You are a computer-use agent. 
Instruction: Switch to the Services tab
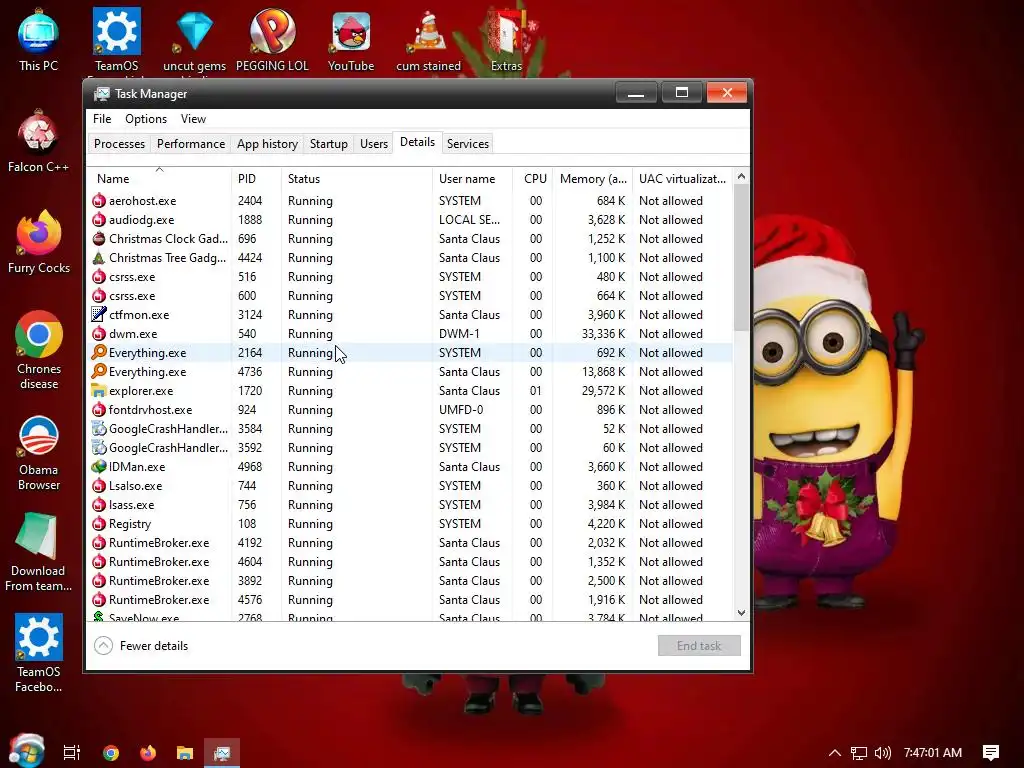[x=468, y=144]
